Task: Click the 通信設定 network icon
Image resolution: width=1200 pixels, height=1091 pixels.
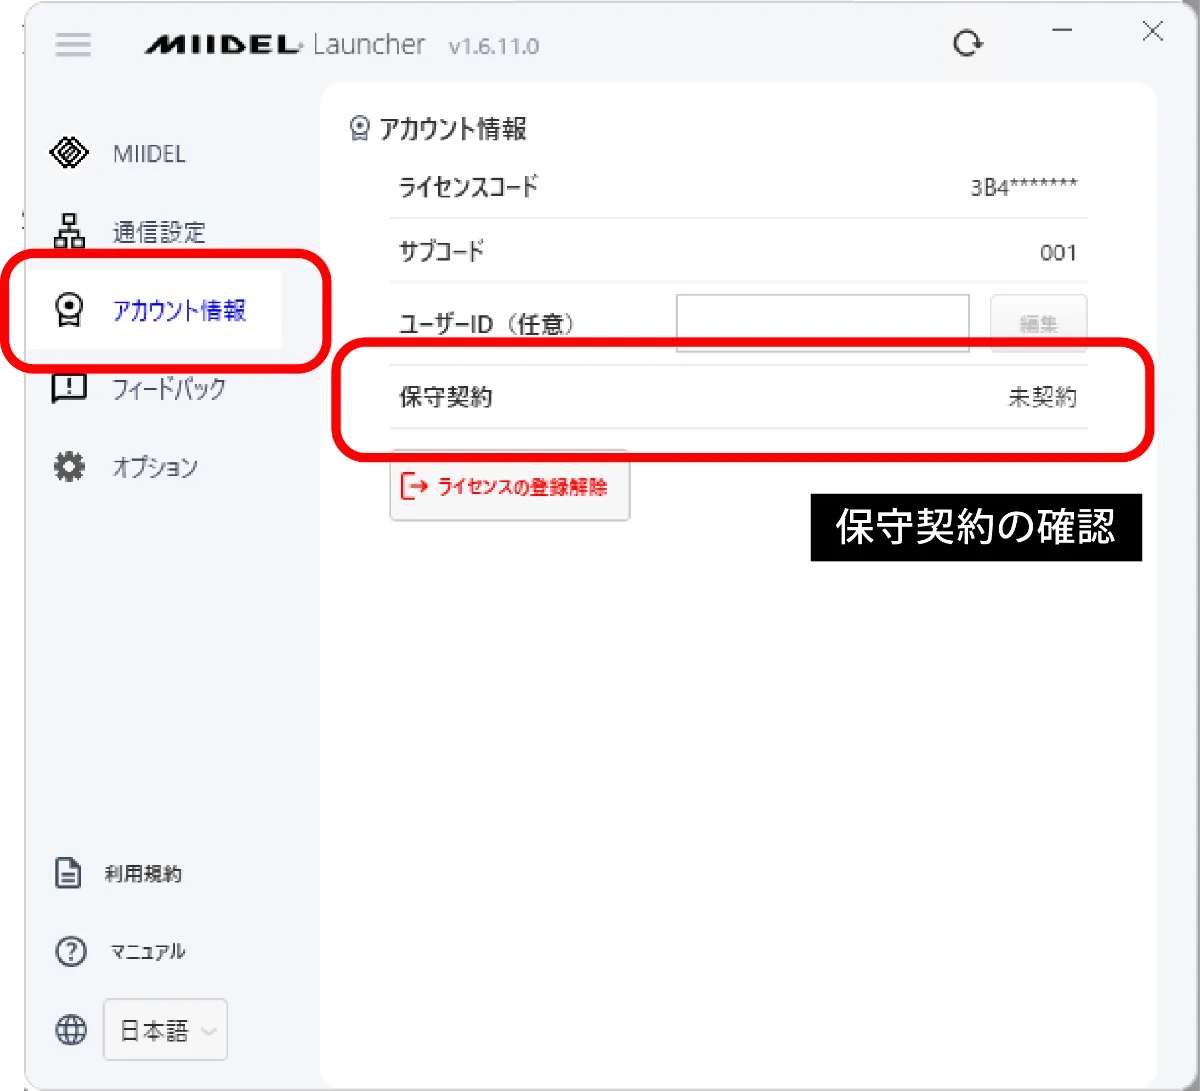Action: (x=69, y=231)
